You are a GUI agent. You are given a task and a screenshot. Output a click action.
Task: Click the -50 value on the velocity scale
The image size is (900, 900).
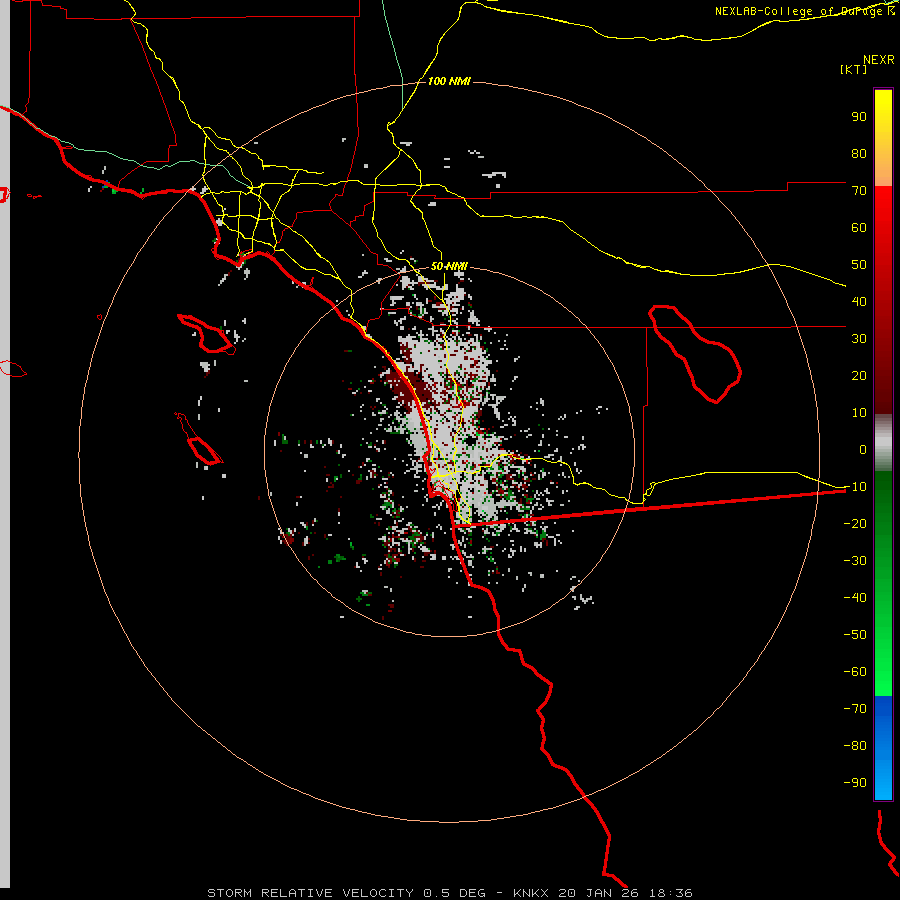[855, 635]
